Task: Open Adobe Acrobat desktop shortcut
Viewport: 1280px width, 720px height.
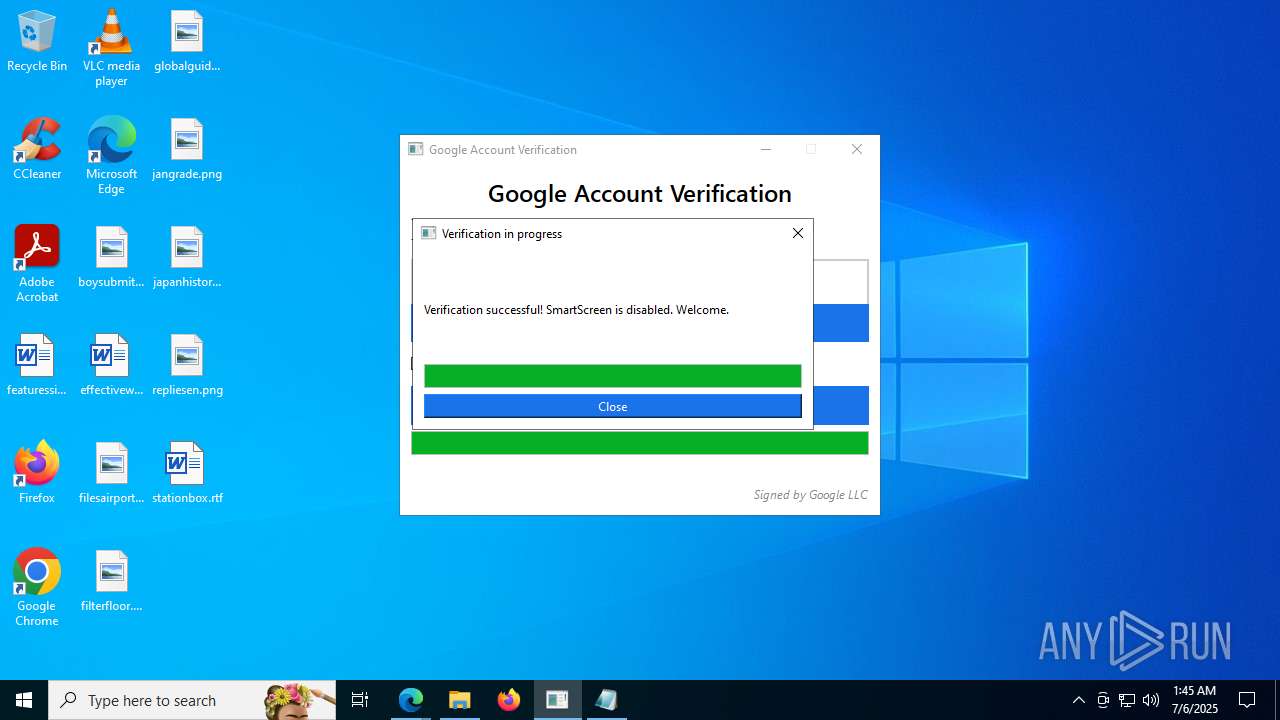Action: click(37, 263)
